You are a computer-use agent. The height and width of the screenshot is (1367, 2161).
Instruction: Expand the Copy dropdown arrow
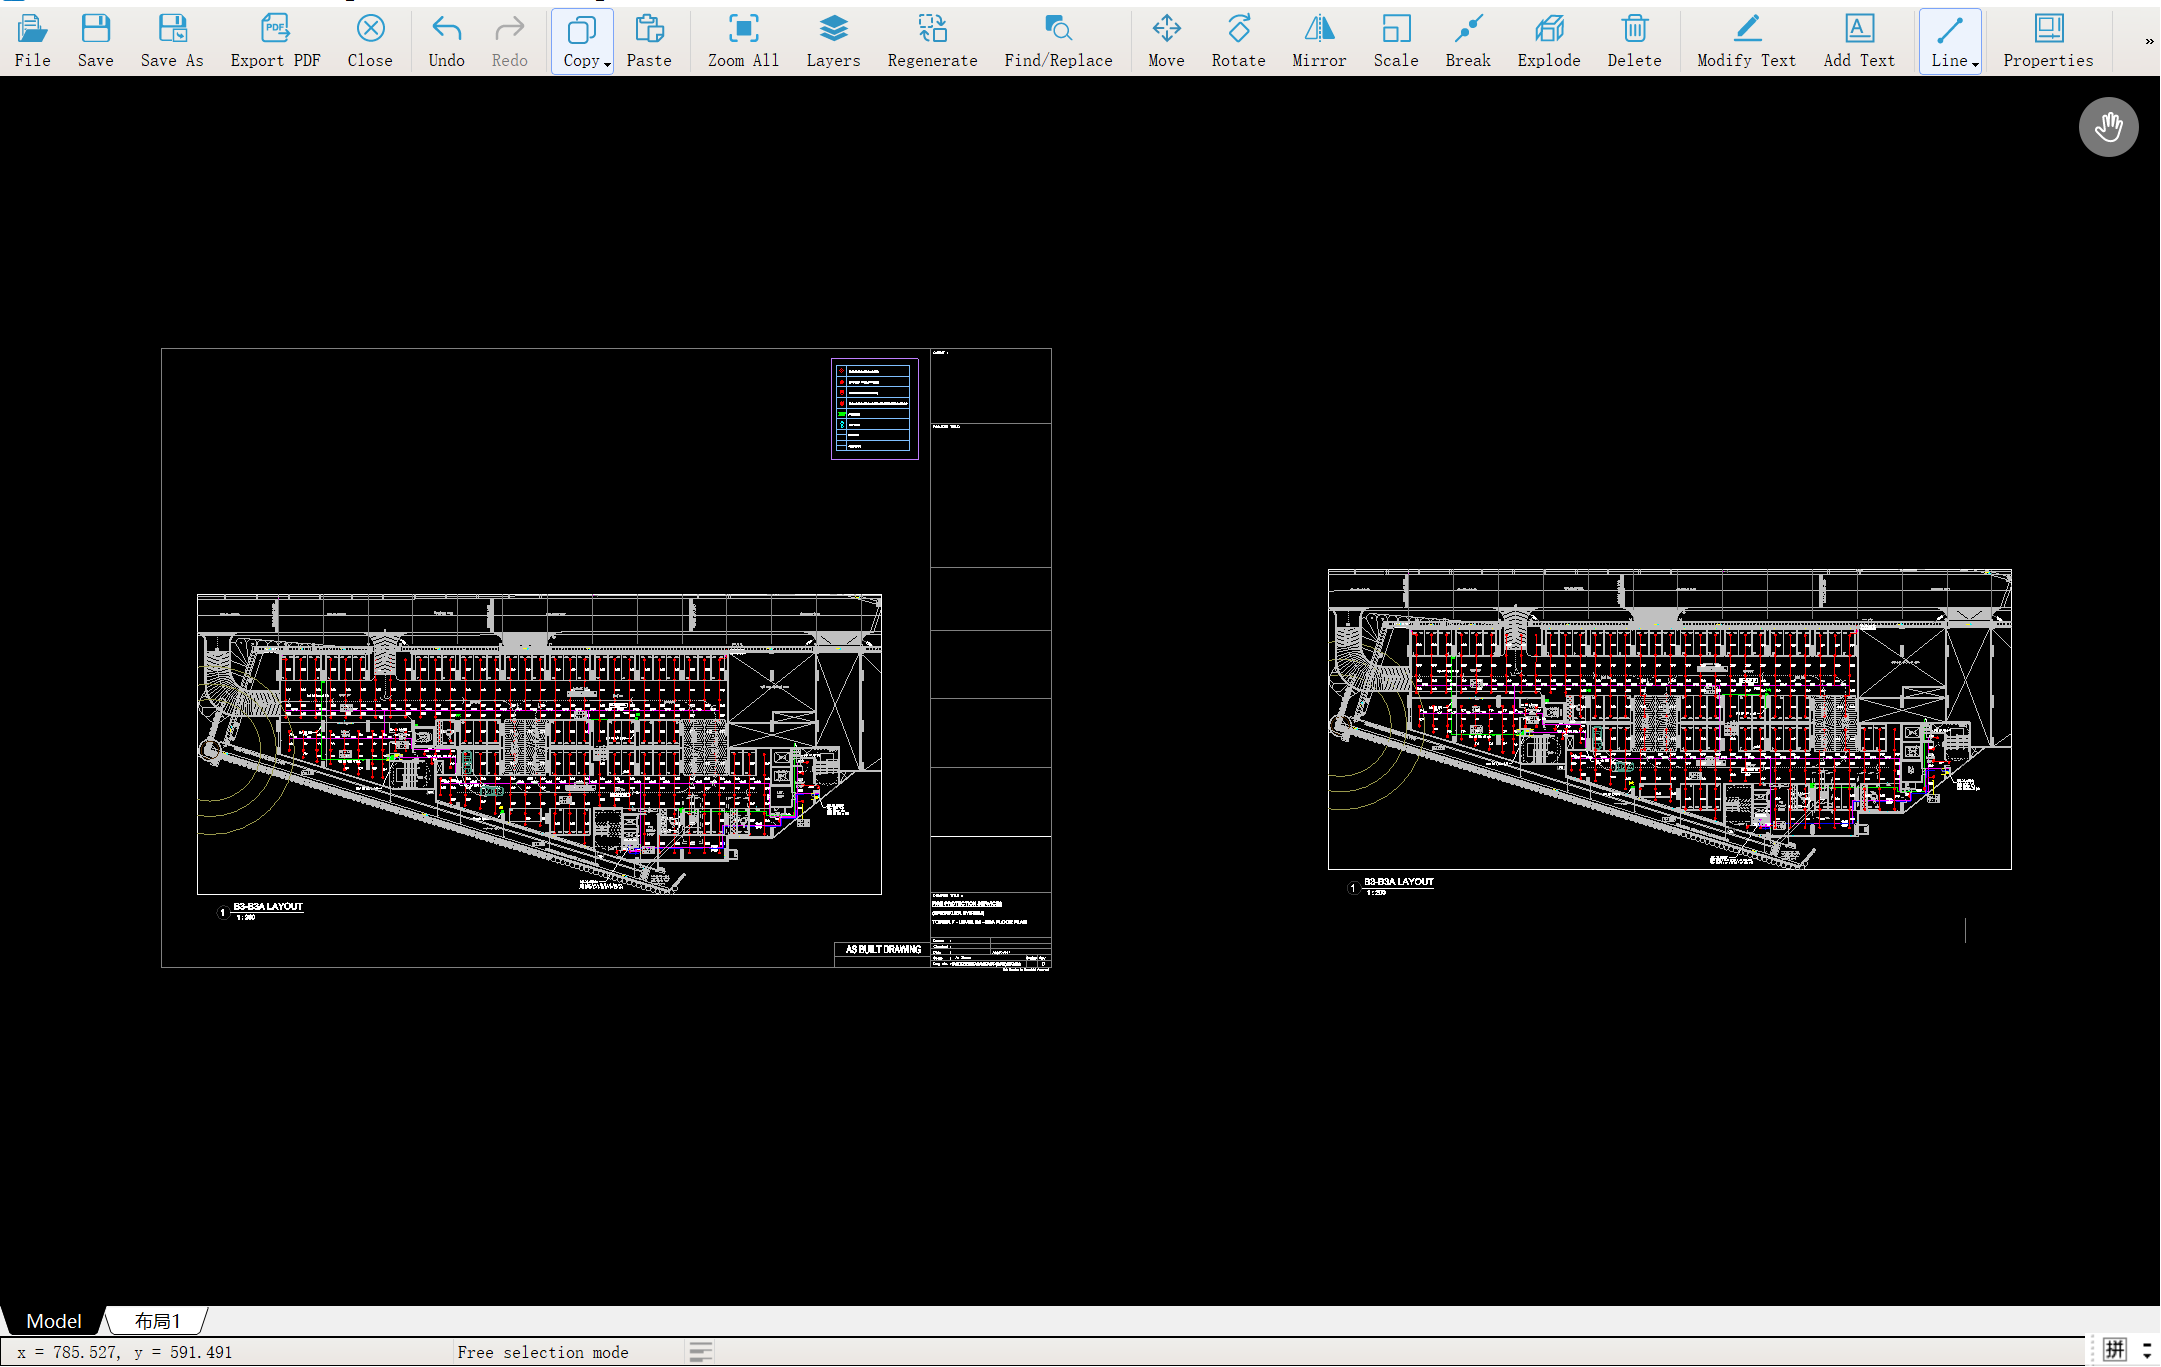607,64
